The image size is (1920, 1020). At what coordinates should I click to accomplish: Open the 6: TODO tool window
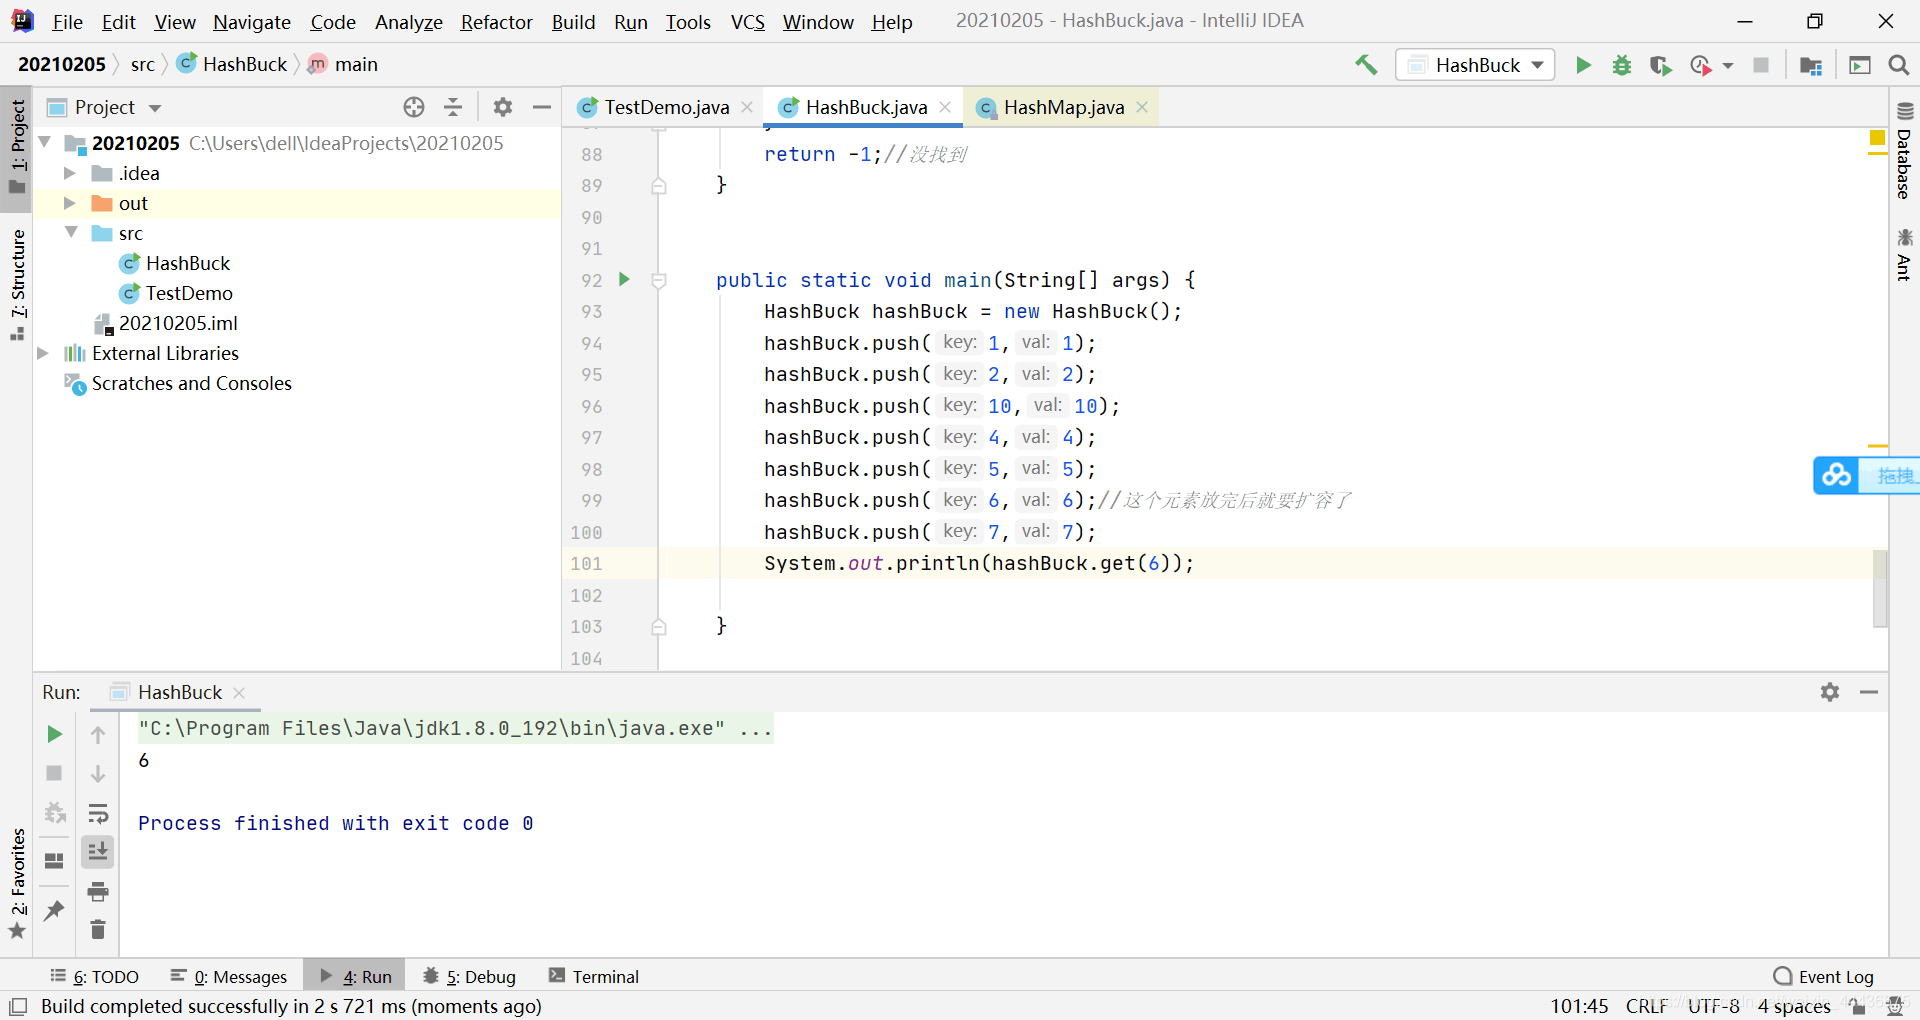(95, 977)
